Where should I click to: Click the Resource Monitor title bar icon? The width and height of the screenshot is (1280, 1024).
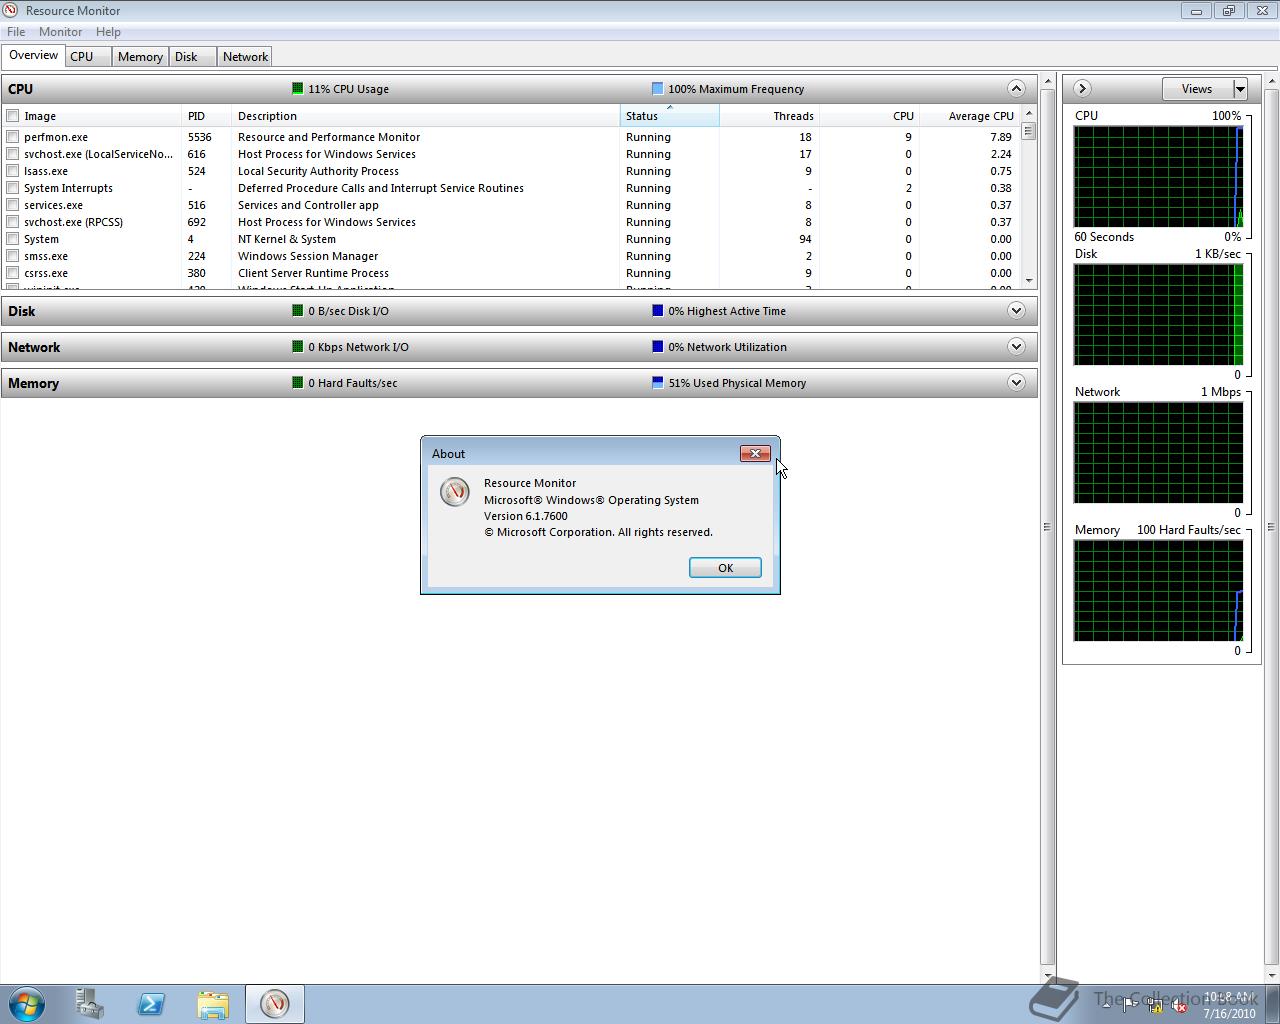tap(10, 10)
